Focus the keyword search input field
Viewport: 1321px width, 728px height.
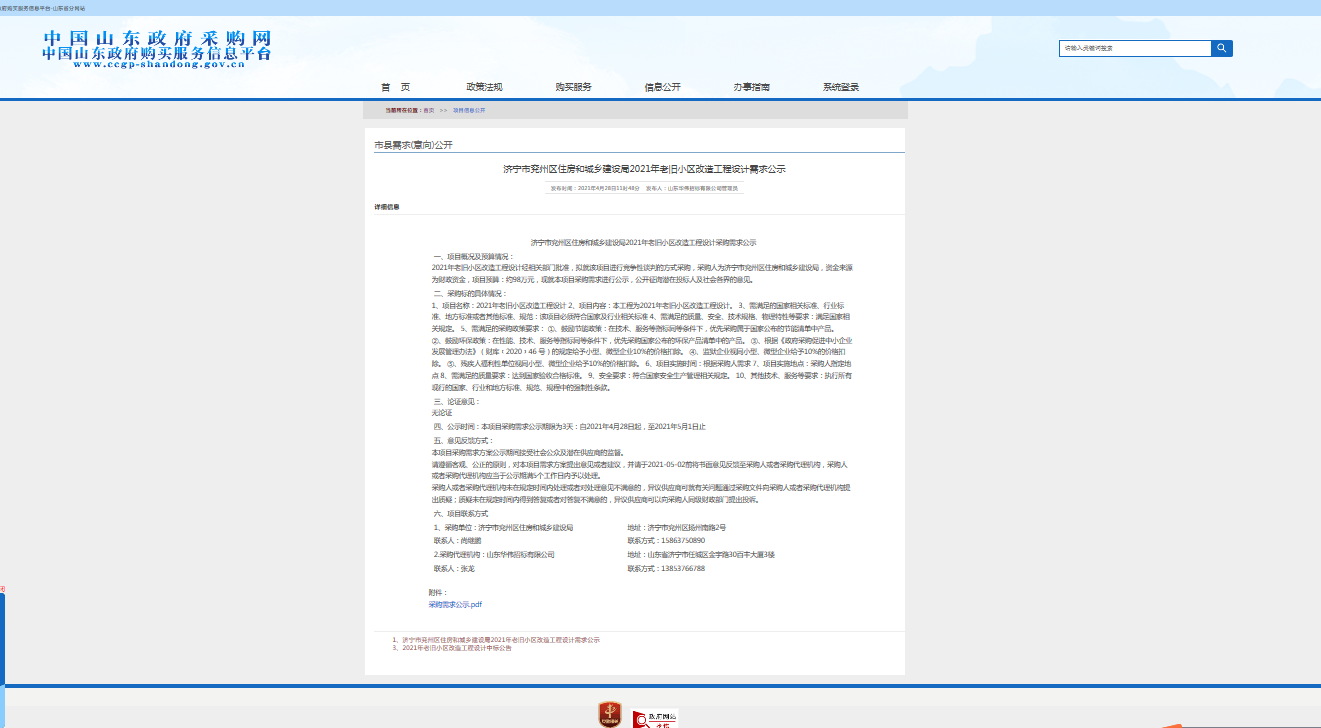[x=1134, y=48]
